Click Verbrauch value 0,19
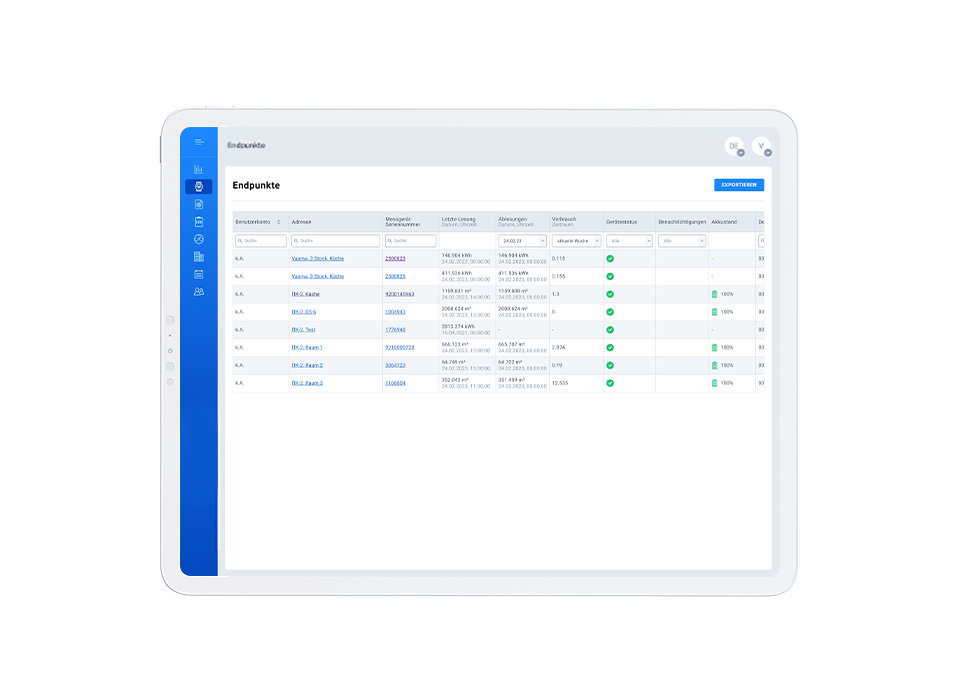960x700 pixels. [557, 365]
